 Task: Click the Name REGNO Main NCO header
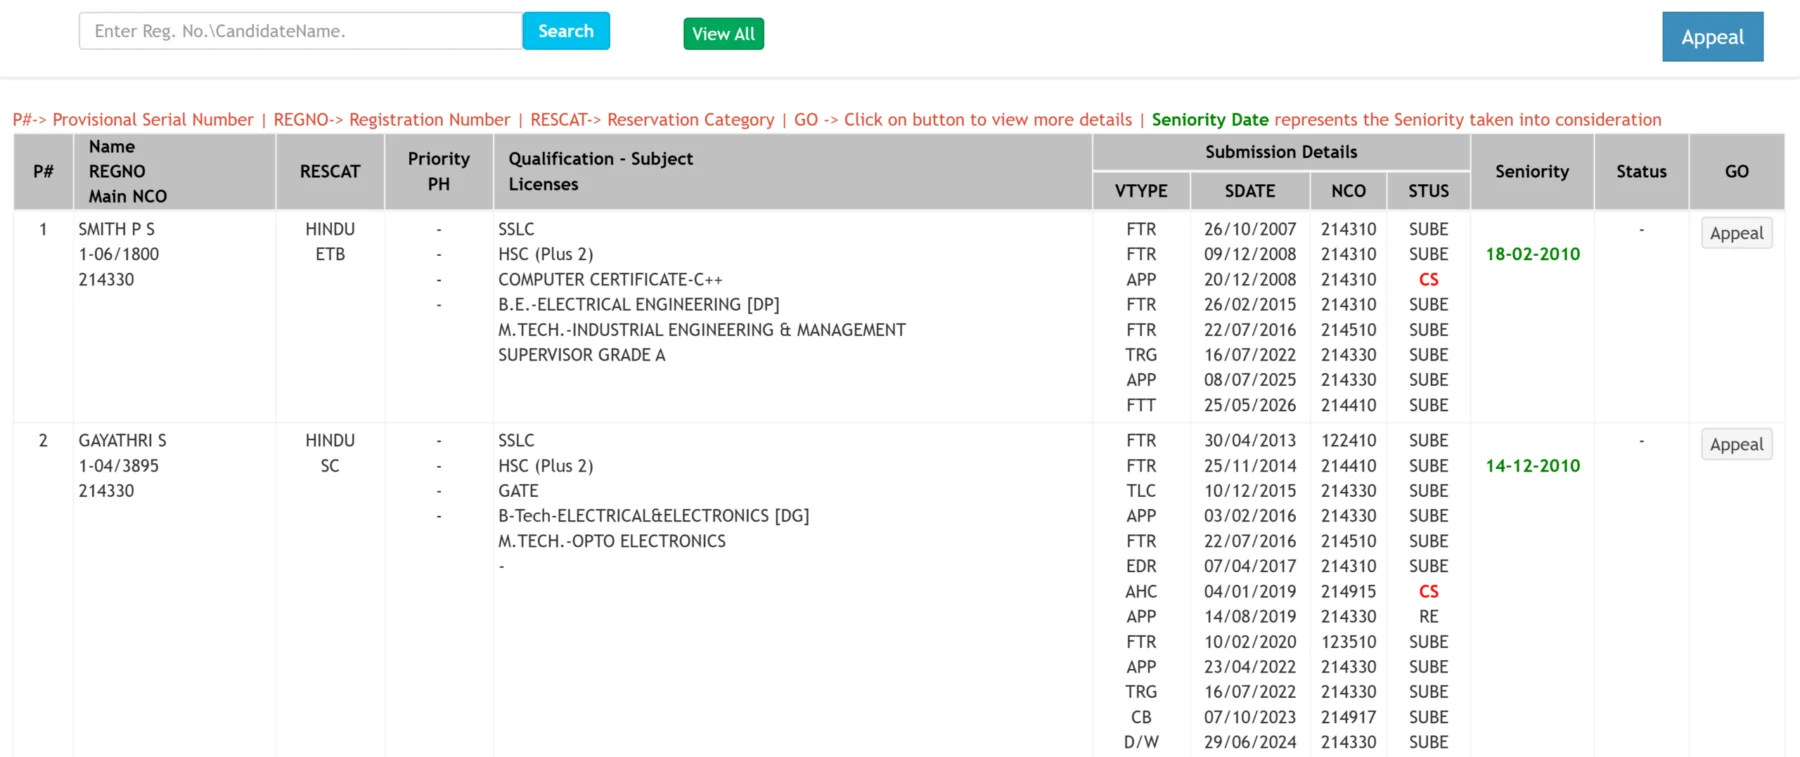(175, 171)
